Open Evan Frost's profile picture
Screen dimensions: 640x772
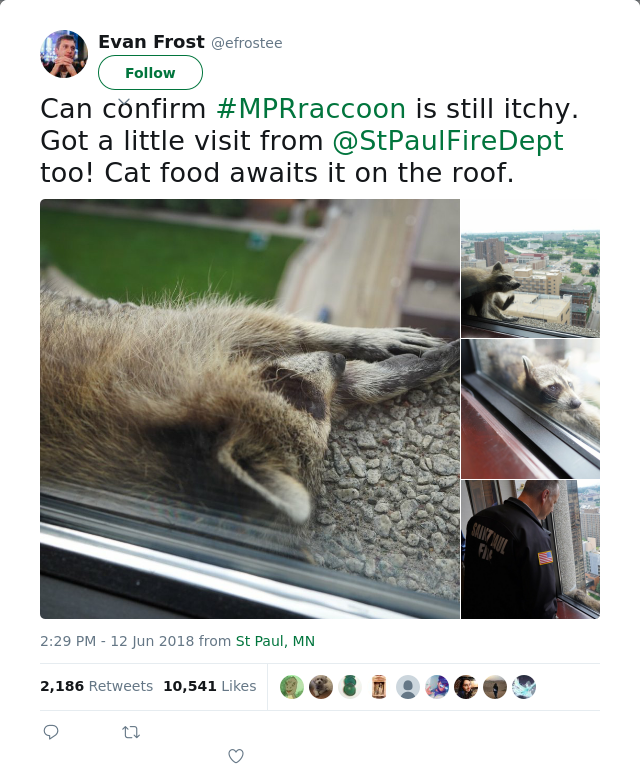(64, 54)
